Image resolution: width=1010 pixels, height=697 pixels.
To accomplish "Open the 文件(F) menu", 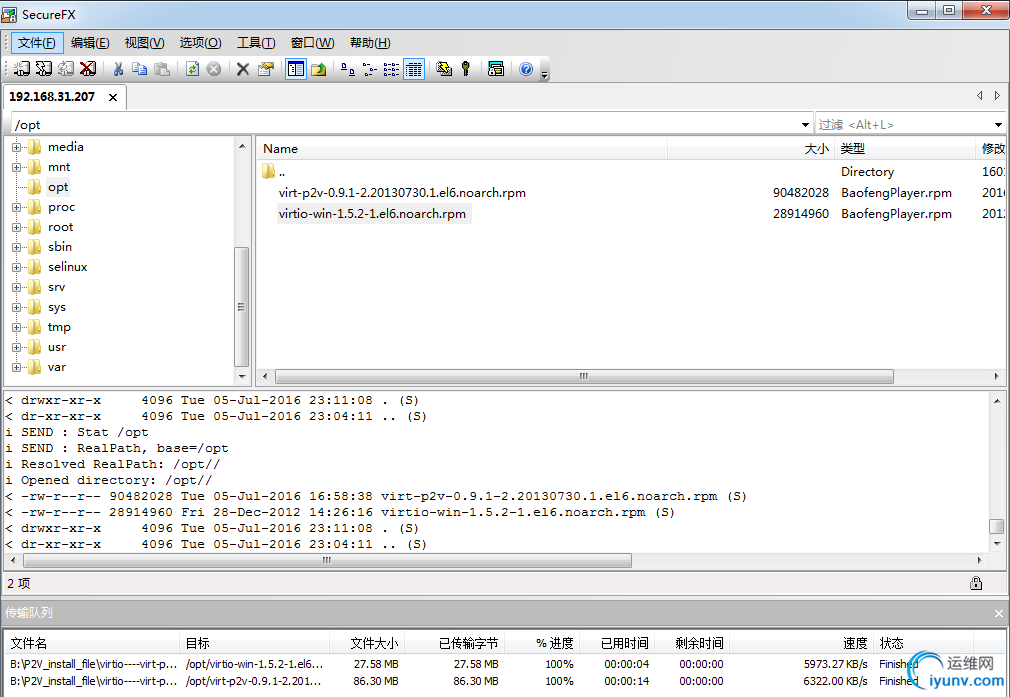I will point(37,43).
